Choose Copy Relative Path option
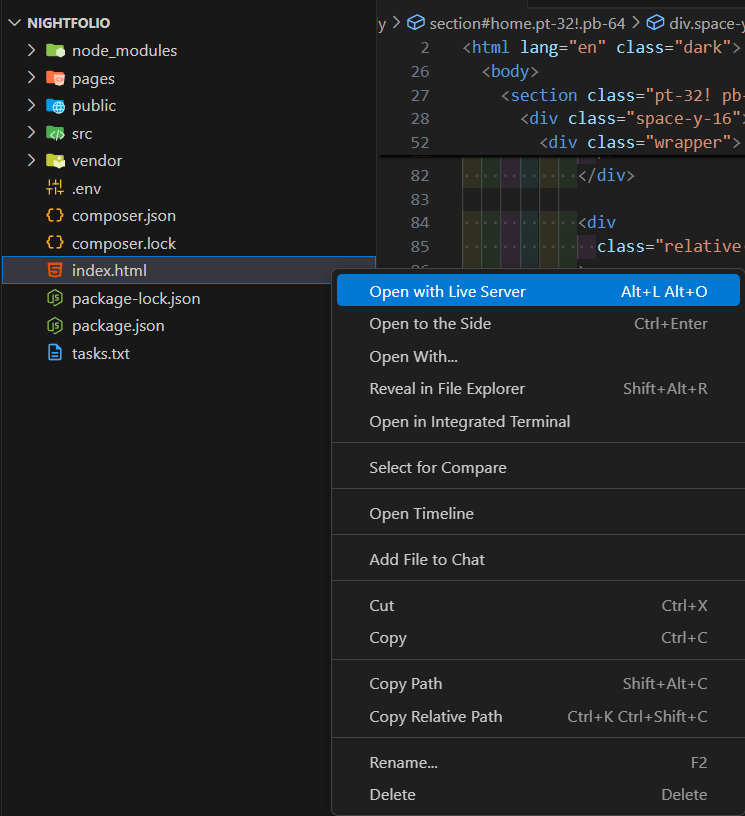Image resolution: width=745 pixels, height=816 pixels. point(436,717)
